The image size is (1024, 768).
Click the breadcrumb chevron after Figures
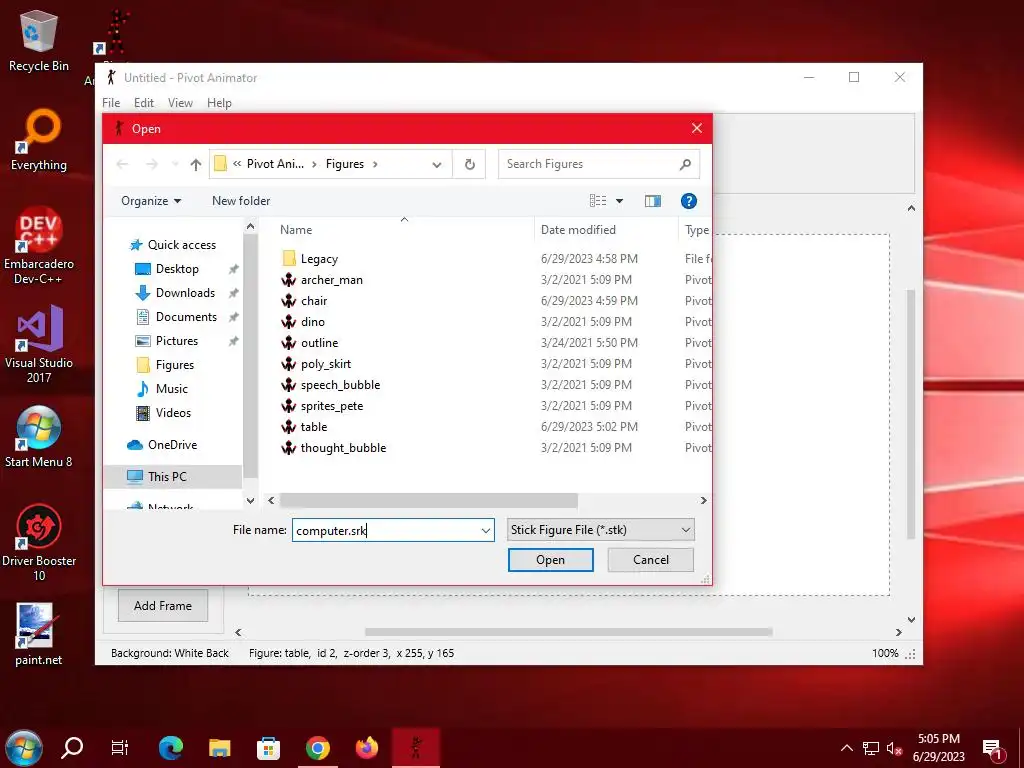coord(375,164)
